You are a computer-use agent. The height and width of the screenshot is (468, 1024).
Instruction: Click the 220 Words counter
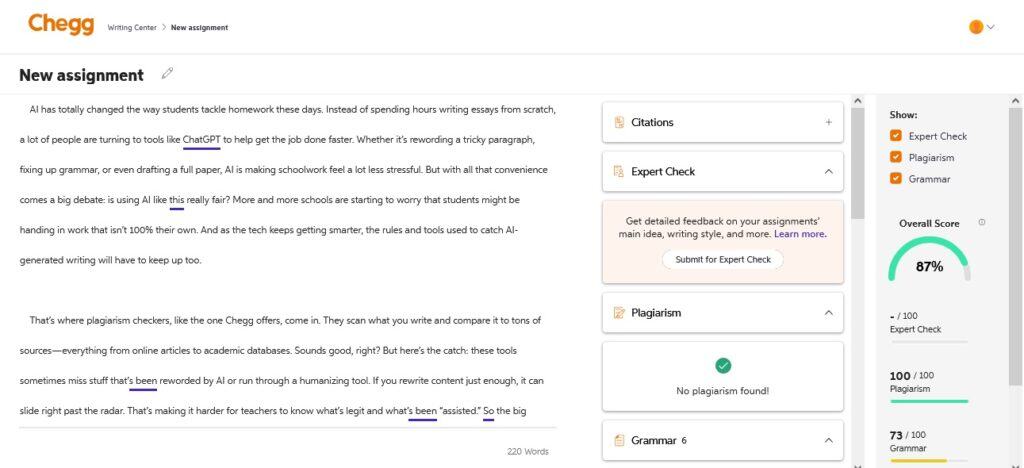click(x=528, y=452)
